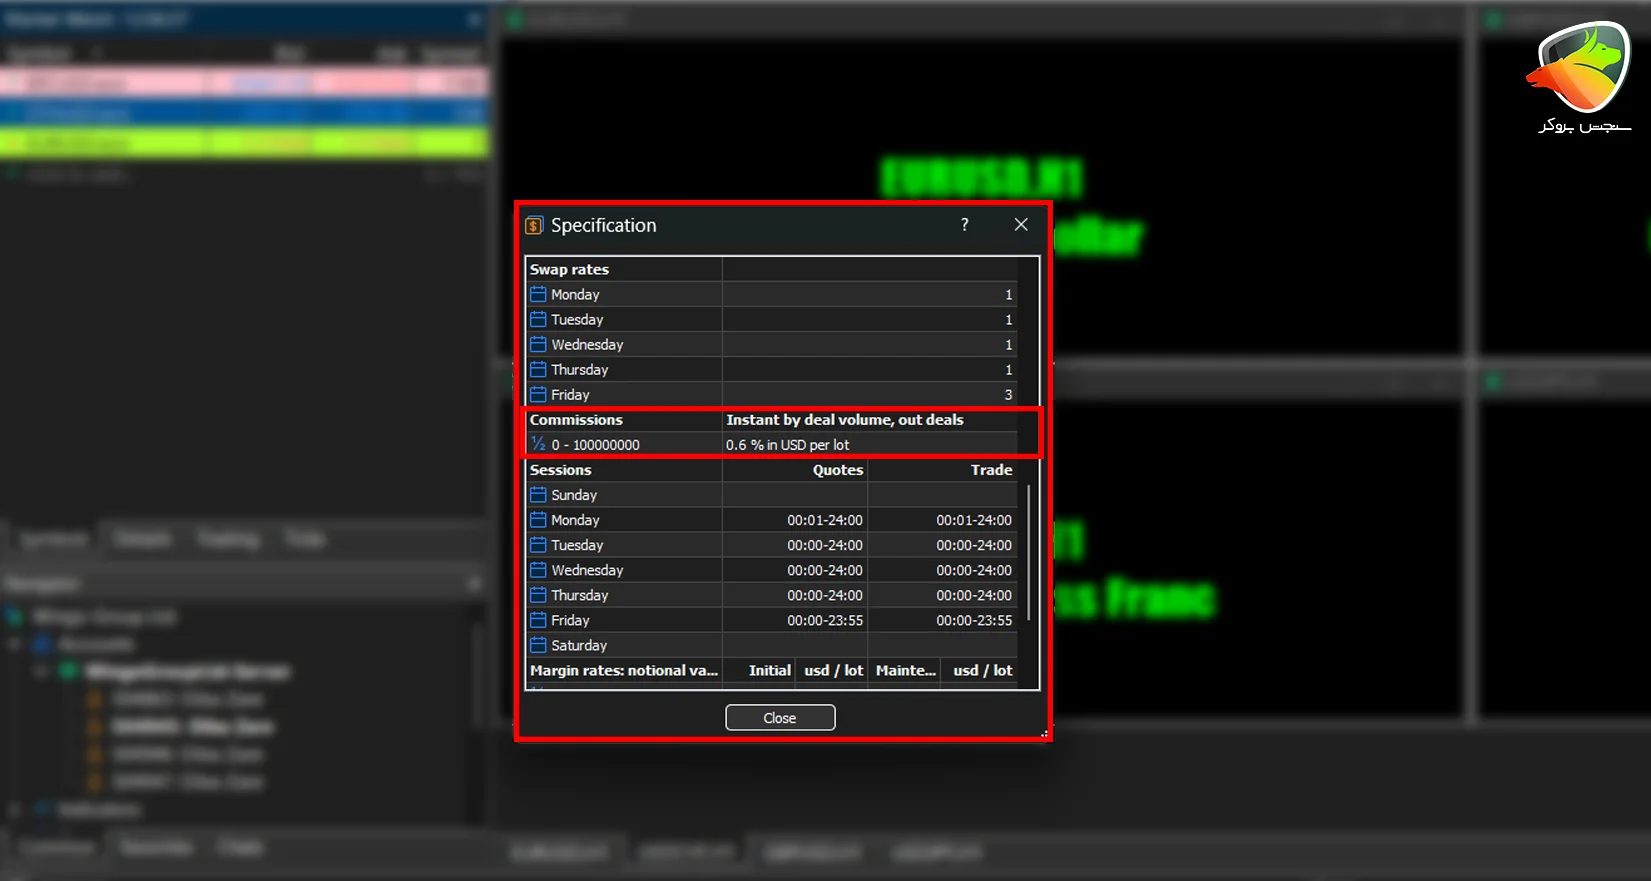The height and width of the screenshot is (881, 1651).
Task: Click the Trade column header
Action: tap(992, 470)
